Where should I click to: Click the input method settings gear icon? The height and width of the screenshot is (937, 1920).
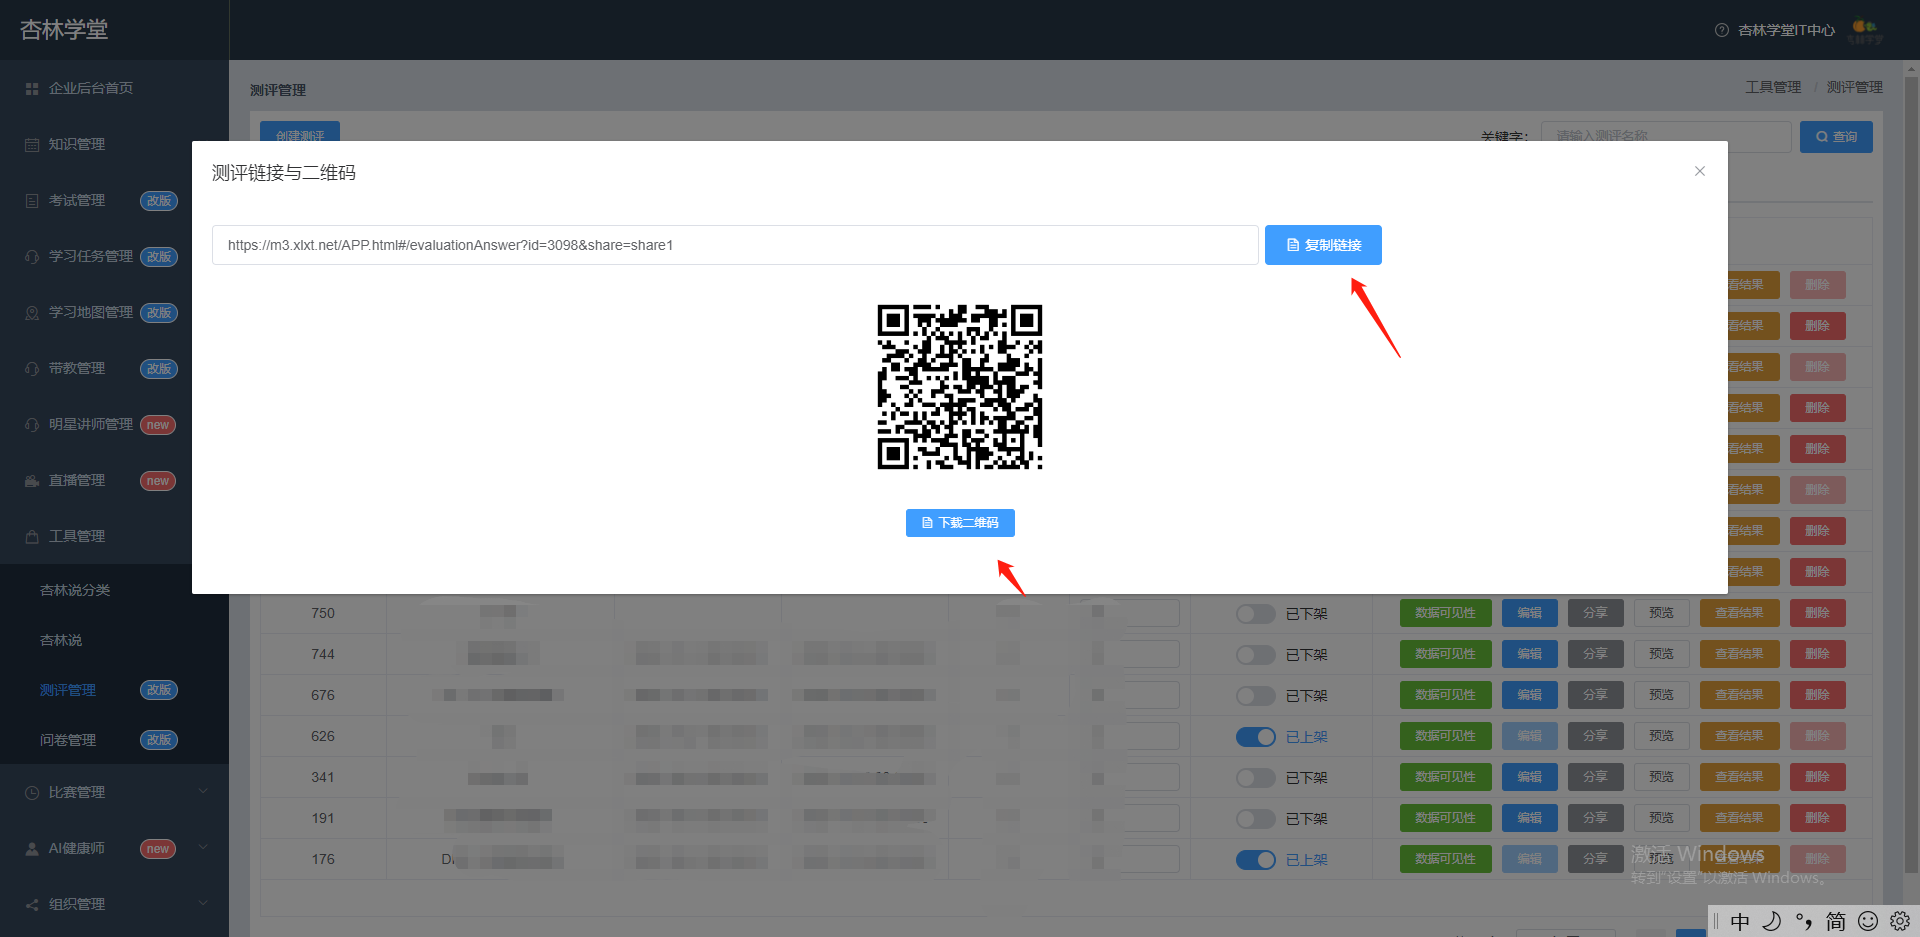[x=1900, y=921]
